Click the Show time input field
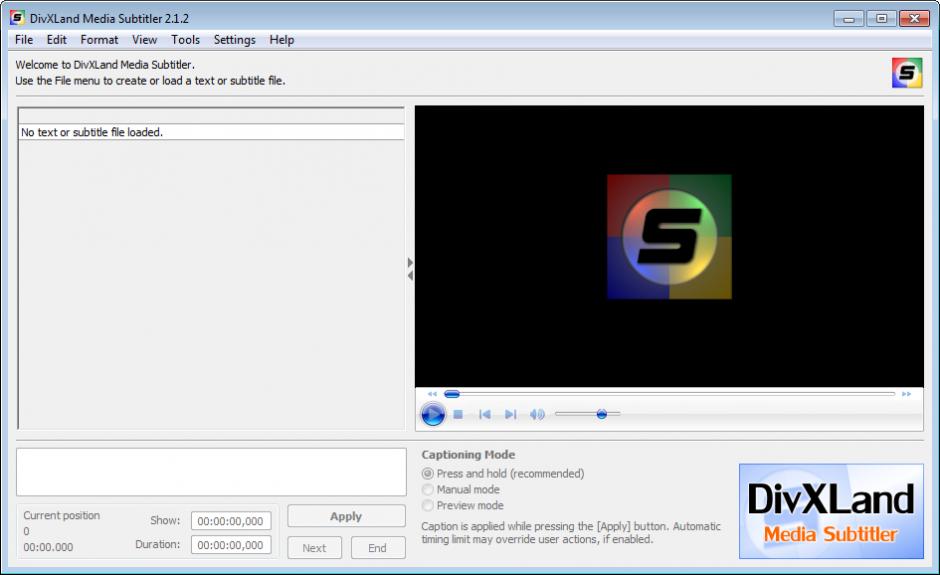This screenshot has height=575, width=940. (231, 521)
